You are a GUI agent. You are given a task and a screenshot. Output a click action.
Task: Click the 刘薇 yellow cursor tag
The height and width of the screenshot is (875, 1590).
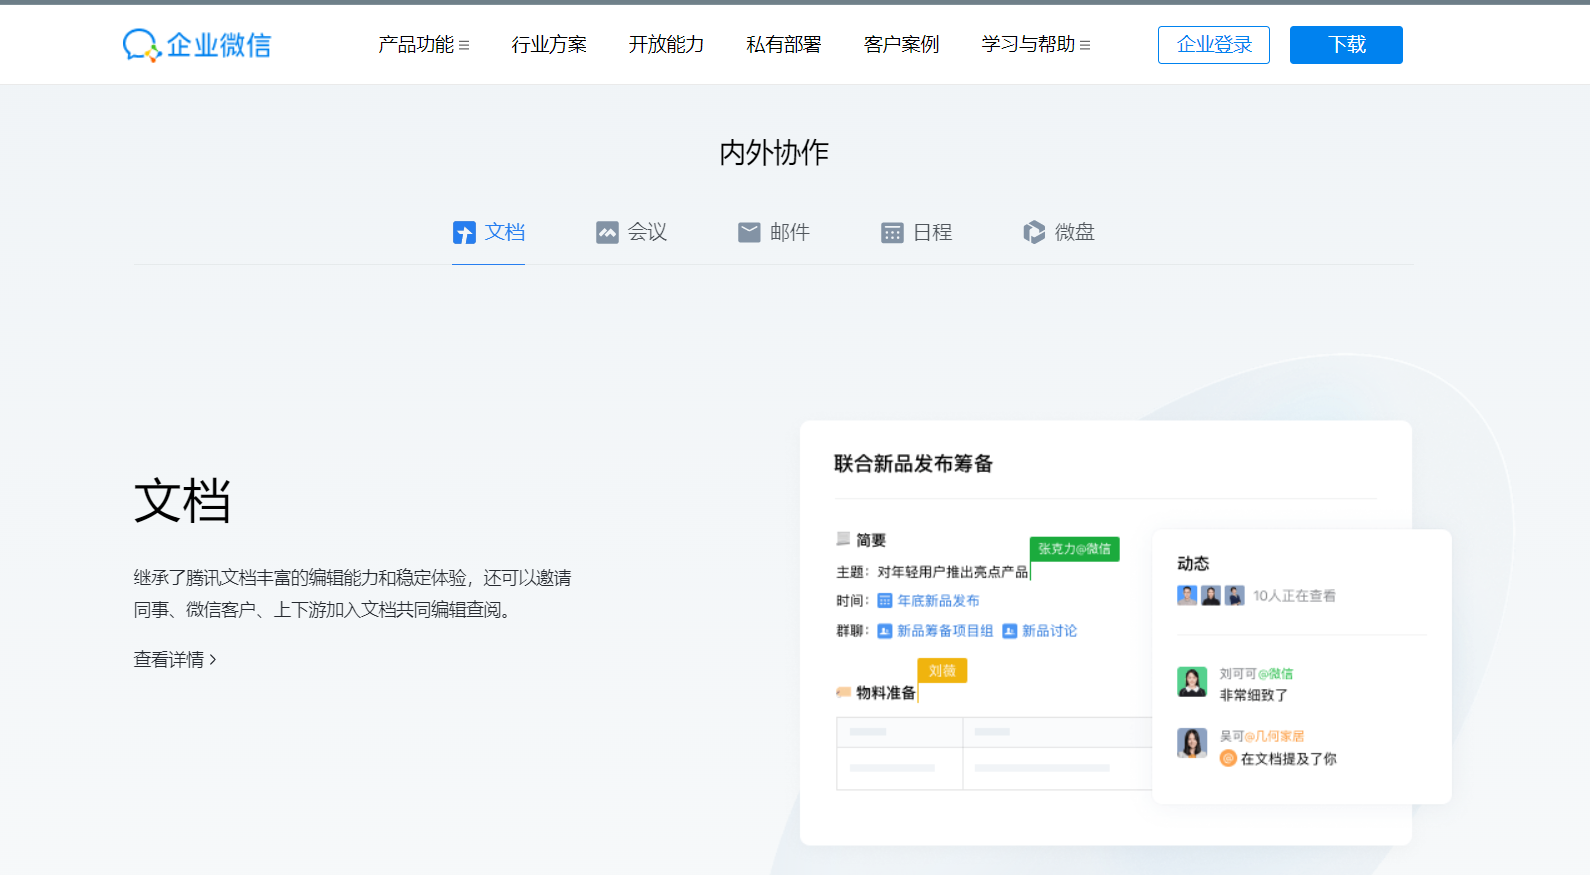(942, 671)
